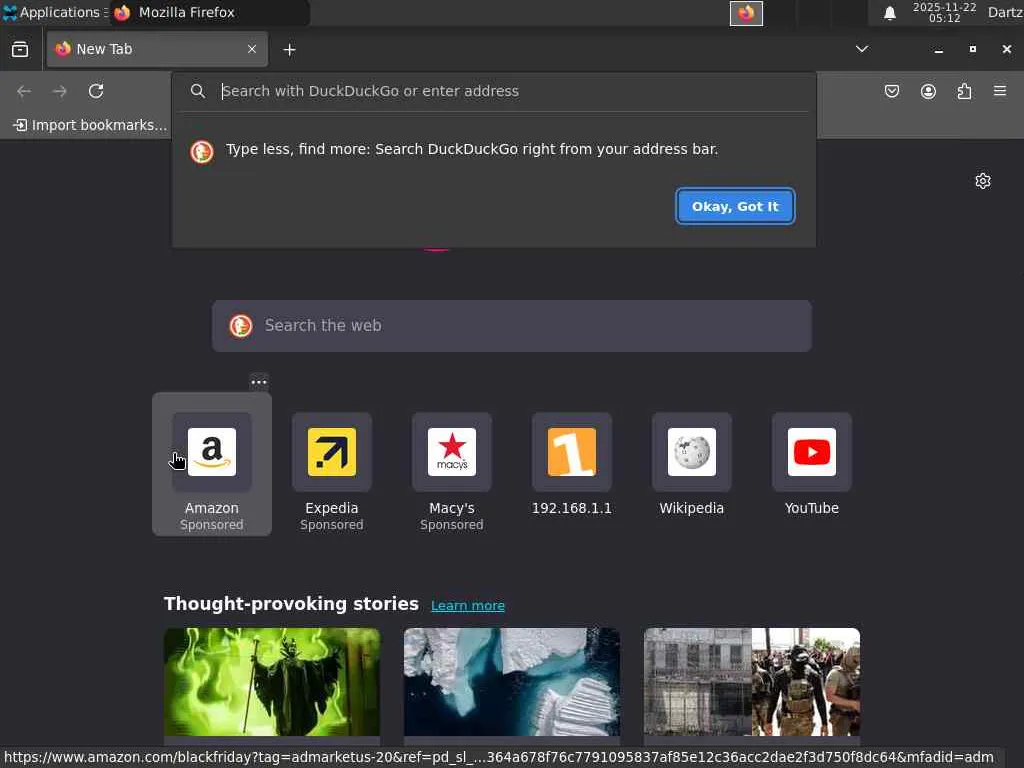
Task: Click the reload page button
Action: point(96,91)
